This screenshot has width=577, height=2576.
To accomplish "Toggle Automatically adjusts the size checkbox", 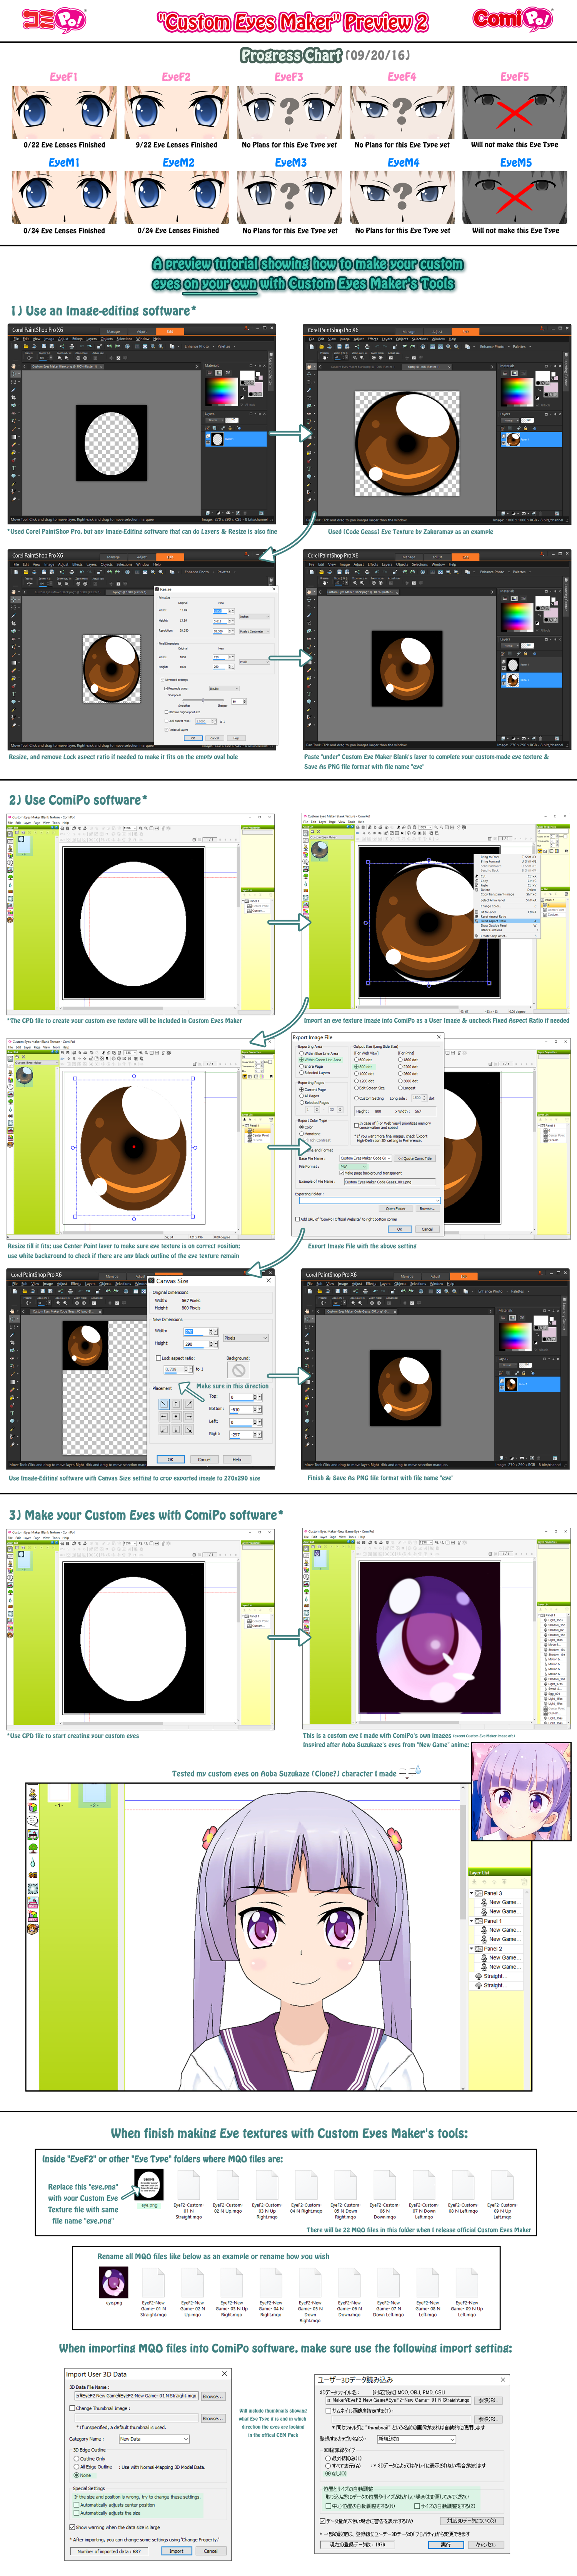I will pyautogui.click(x=77, y=2513).
